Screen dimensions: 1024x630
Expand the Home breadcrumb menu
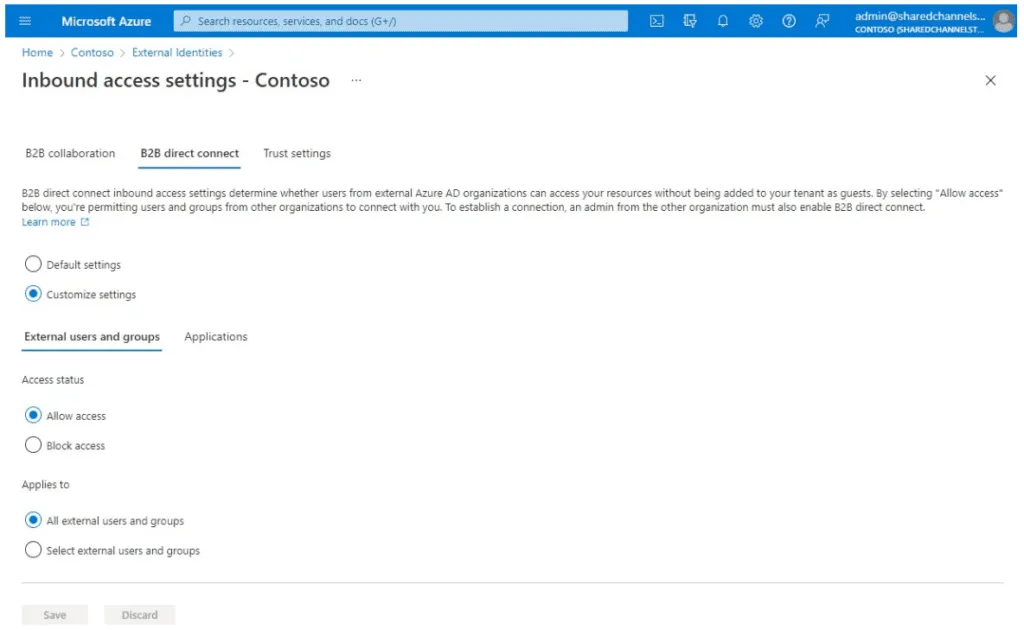click(x=37, y=52)
